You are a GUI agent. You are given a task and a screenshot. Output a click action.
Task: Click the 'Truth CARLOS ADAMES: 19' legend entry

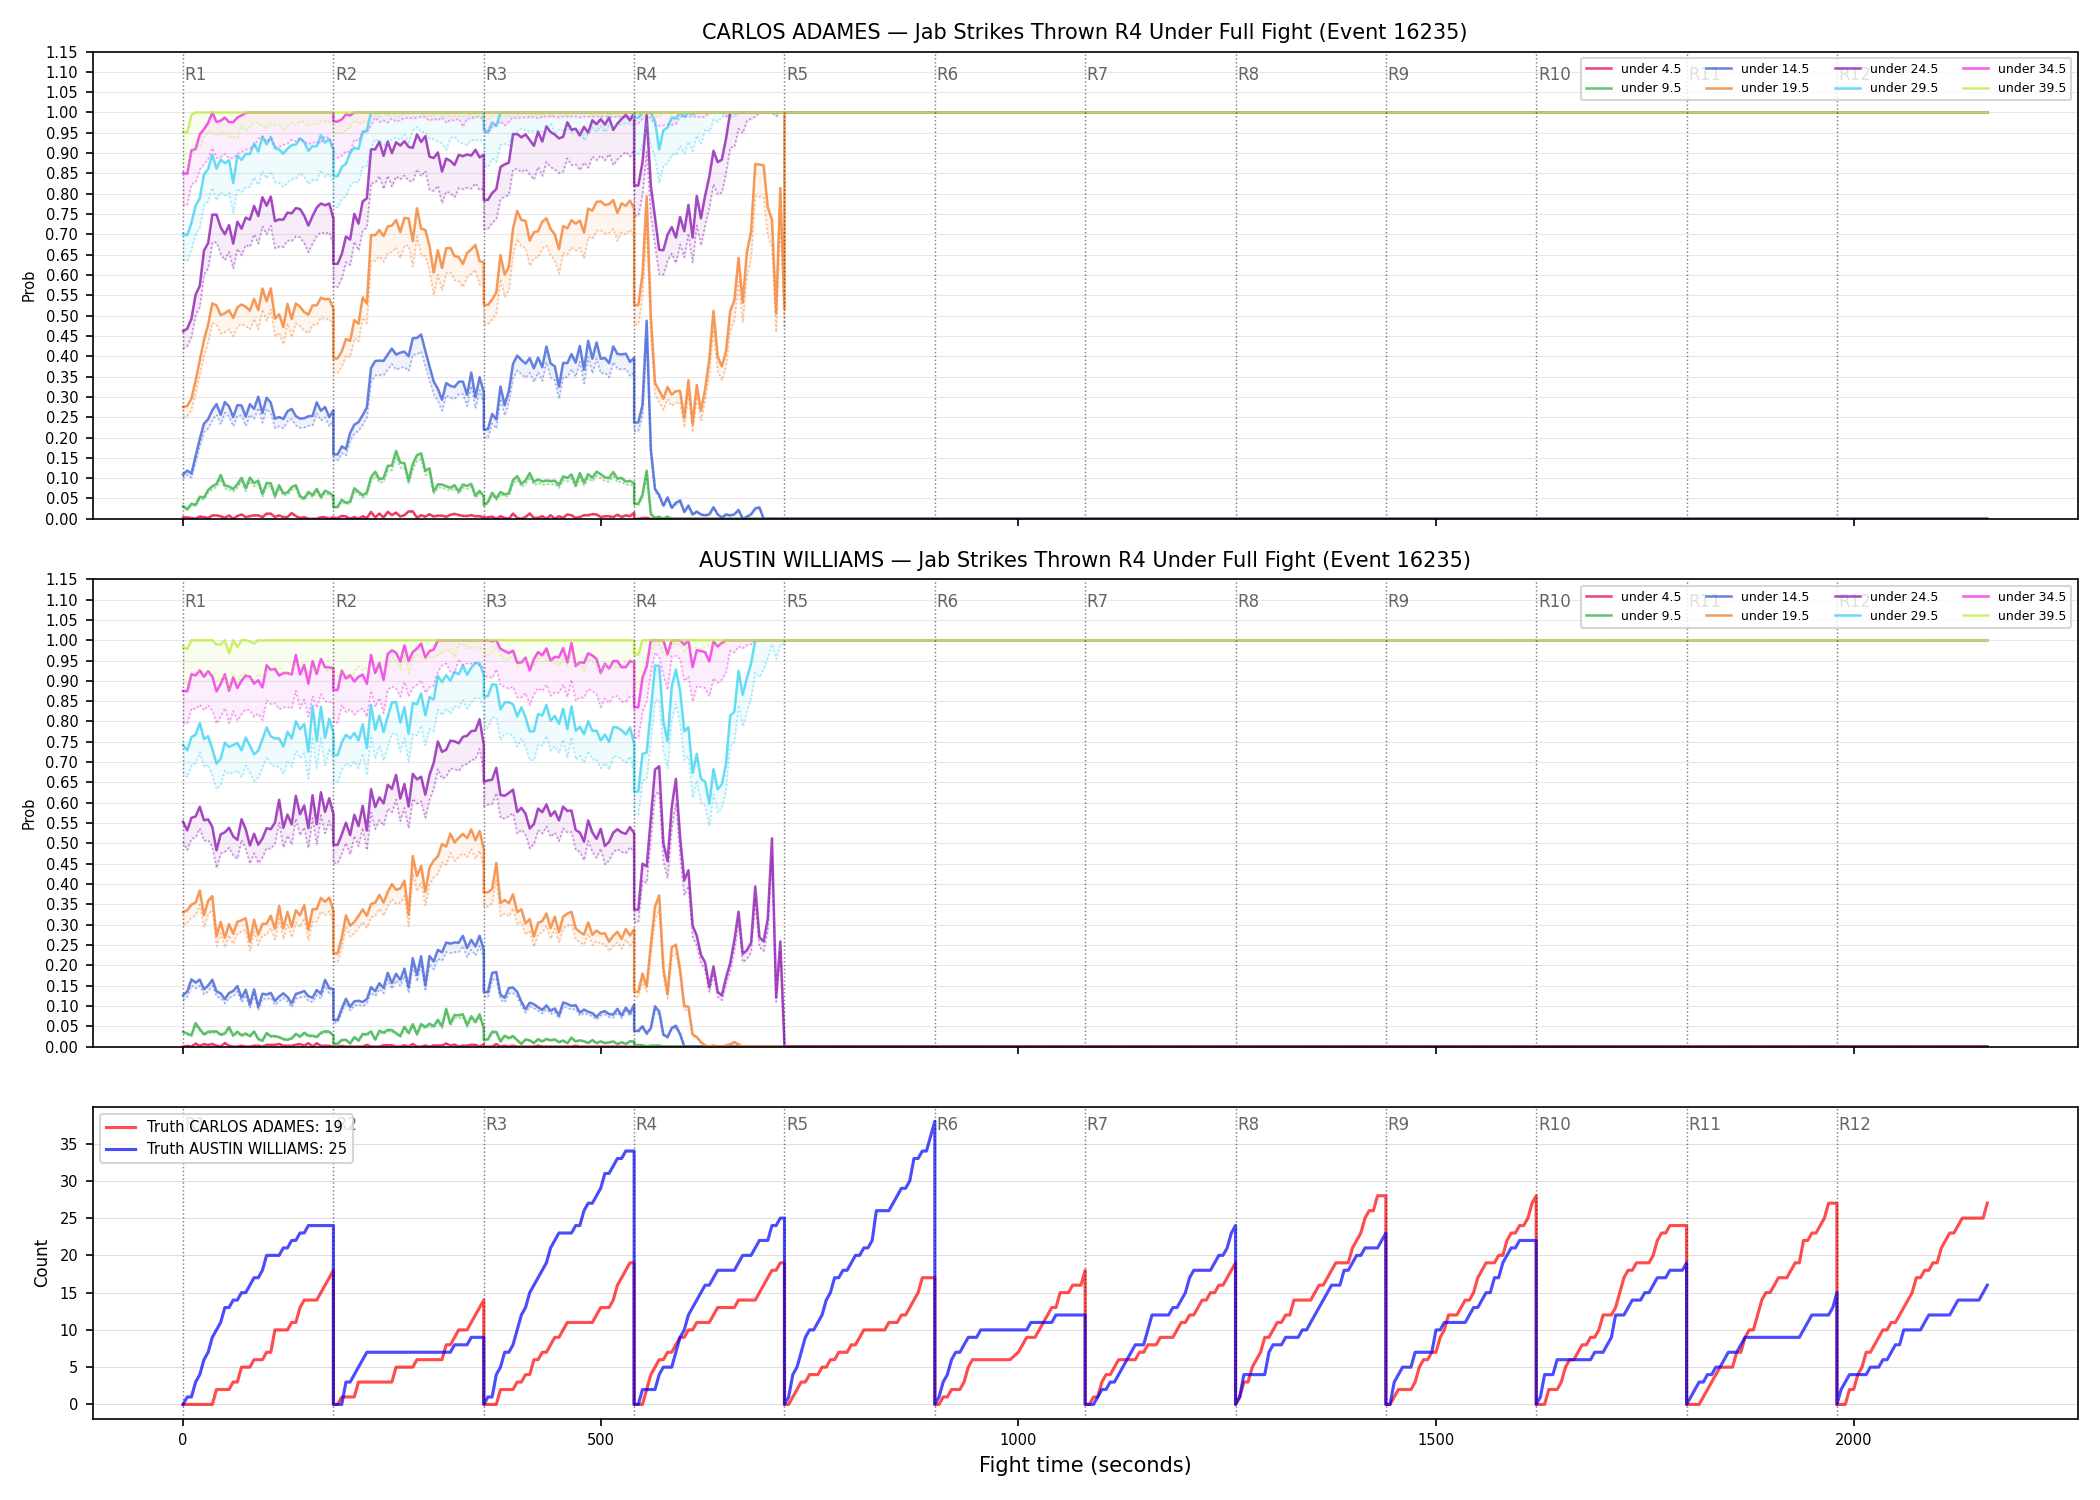tap(225, 1126)
